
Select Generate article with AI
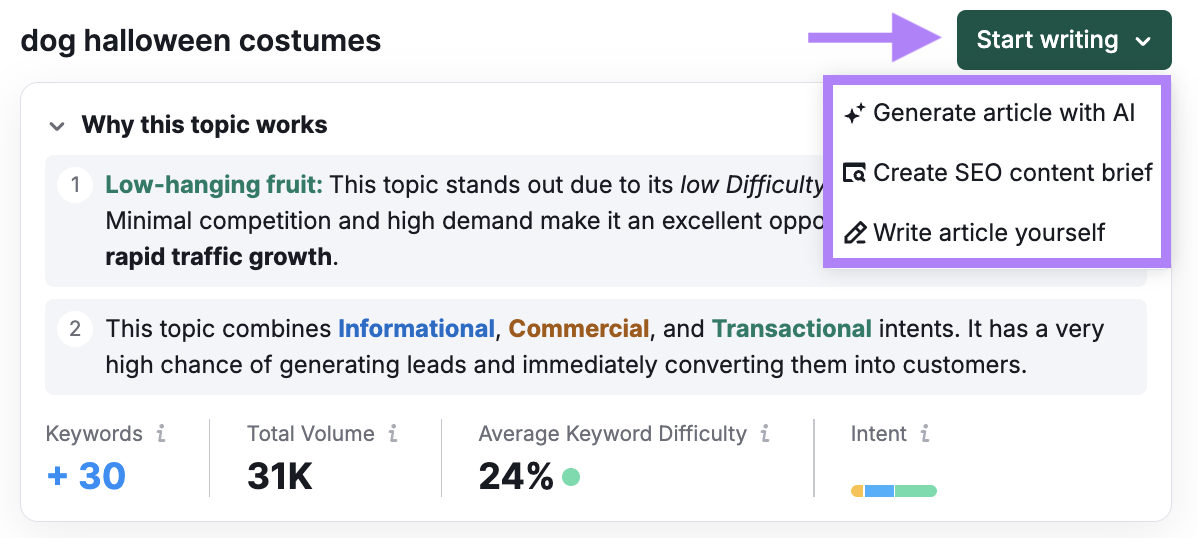coord(1003,113)
